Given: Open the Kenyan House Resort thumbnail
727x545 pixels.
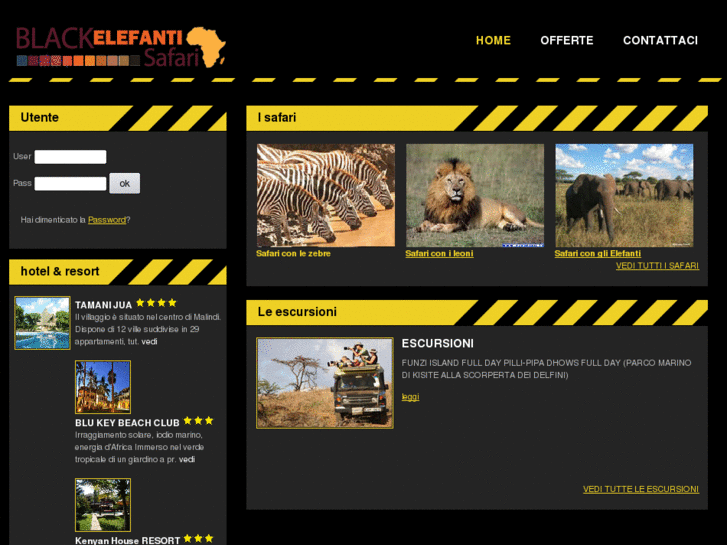Looking at the screenshot, I should click(x=103, y=505).
